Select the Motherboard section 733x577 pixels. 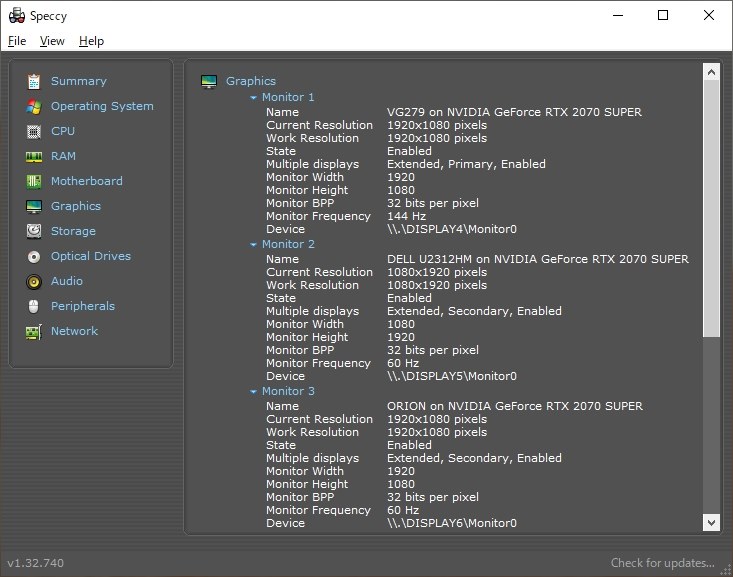pos(86,181)
